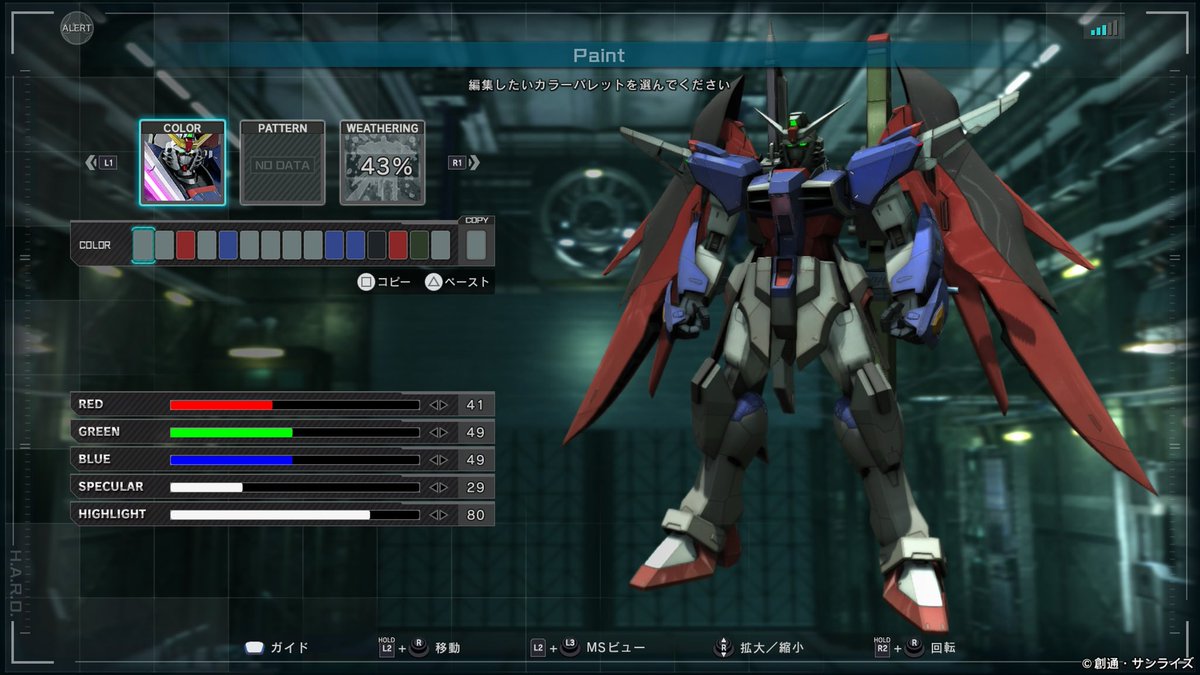Click the touchpad Guide (ガイド) icon

[254, 647]
